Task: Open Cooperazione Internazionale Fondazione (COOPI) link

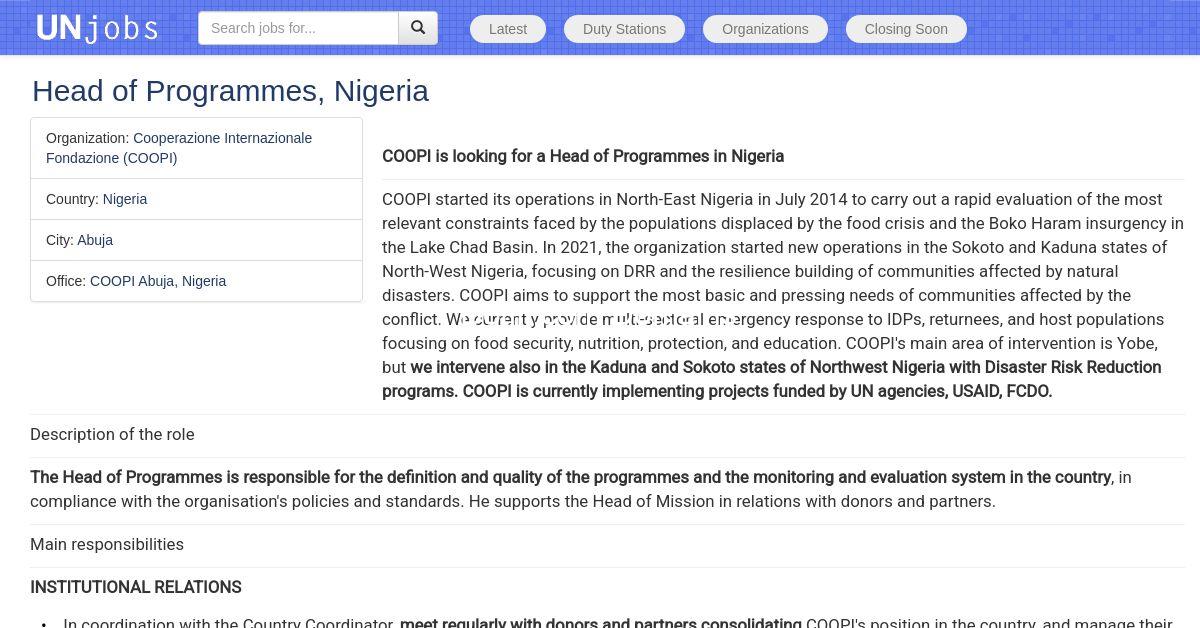Action: (222, 139)
